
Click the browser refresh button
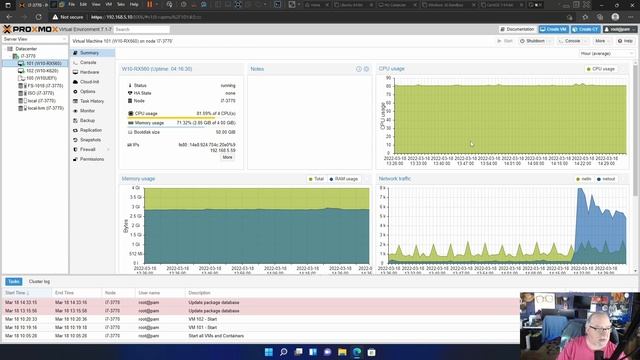(38, 17)
